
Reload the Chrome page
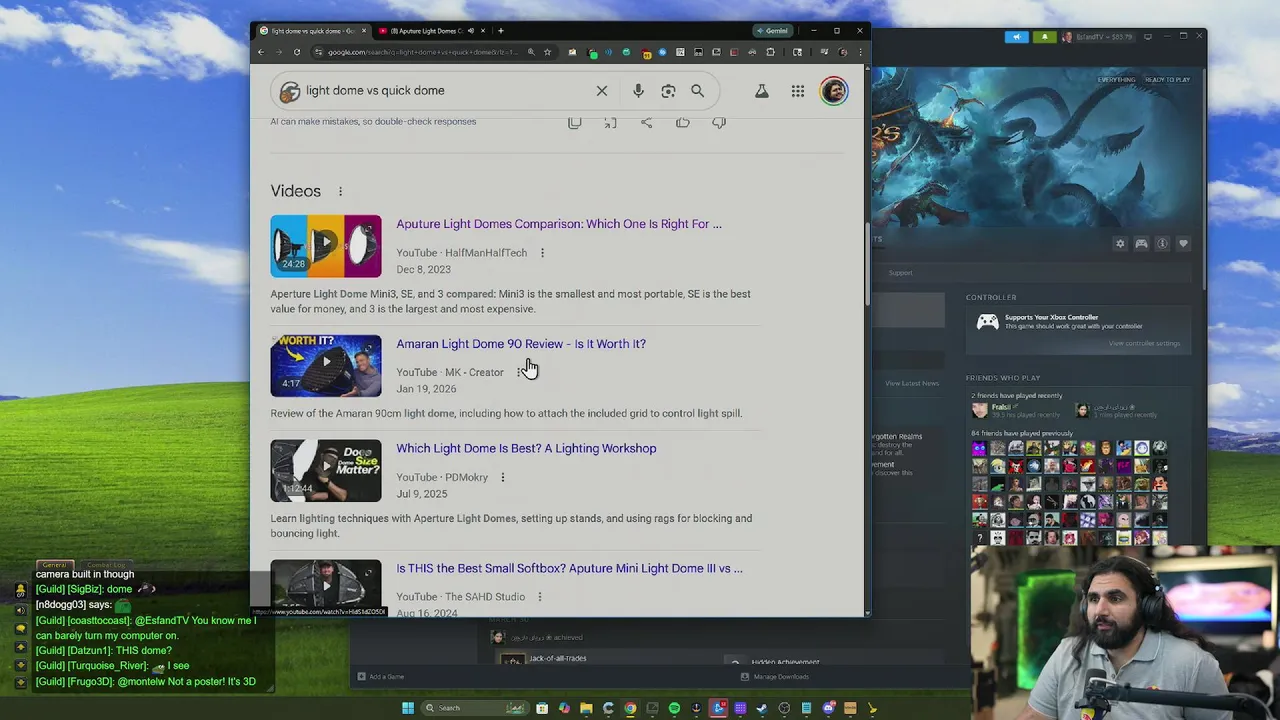(x=297, y=52)
